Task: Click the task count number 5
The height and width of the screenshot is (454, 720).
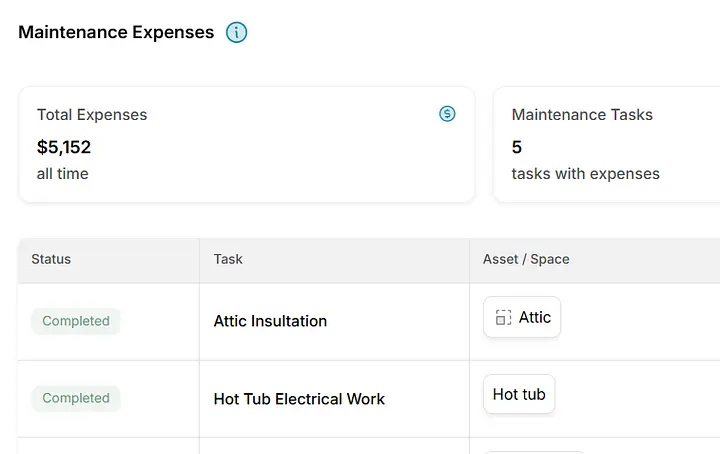Action: pyautogui.click(x=517, y=147)
